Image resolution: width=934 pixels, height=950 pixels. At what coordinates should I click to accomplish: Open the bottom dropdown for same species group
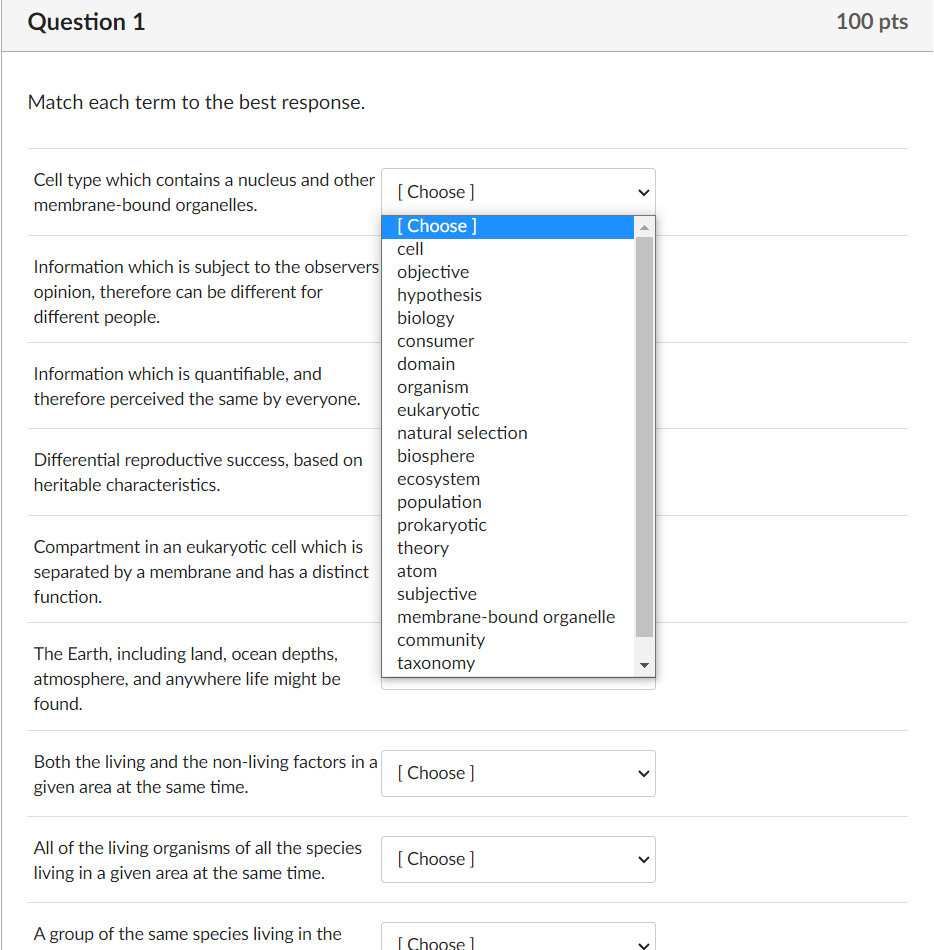click(x=517, y=938)
